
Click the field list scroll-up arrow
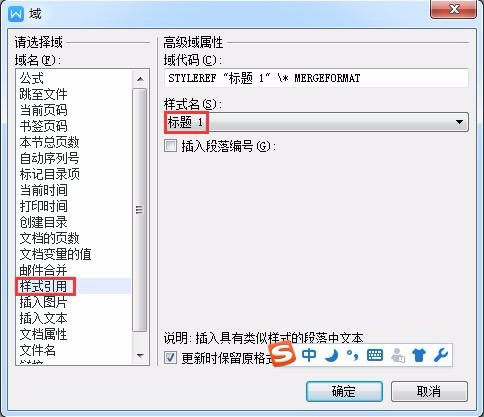[140, 79]
